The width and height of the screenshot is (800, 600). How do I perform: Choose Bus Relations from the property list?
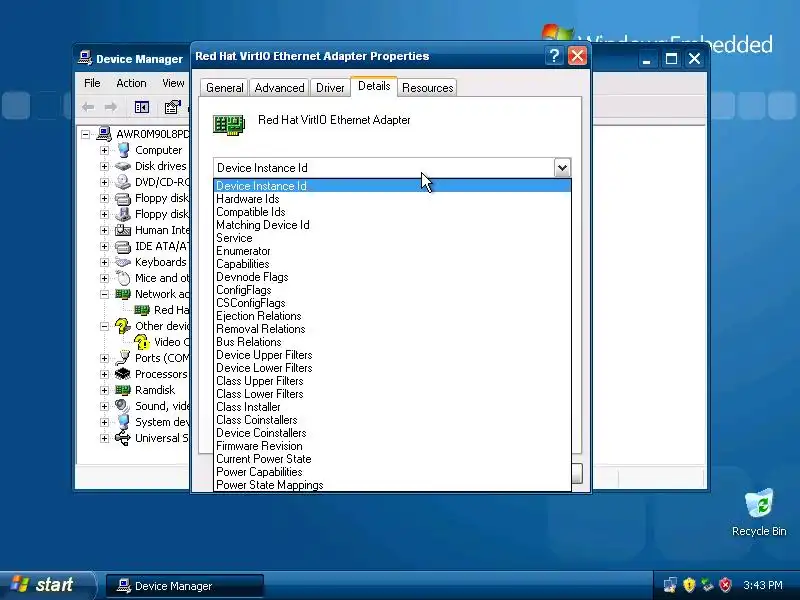pyautogui.click(x=392, y=342)
